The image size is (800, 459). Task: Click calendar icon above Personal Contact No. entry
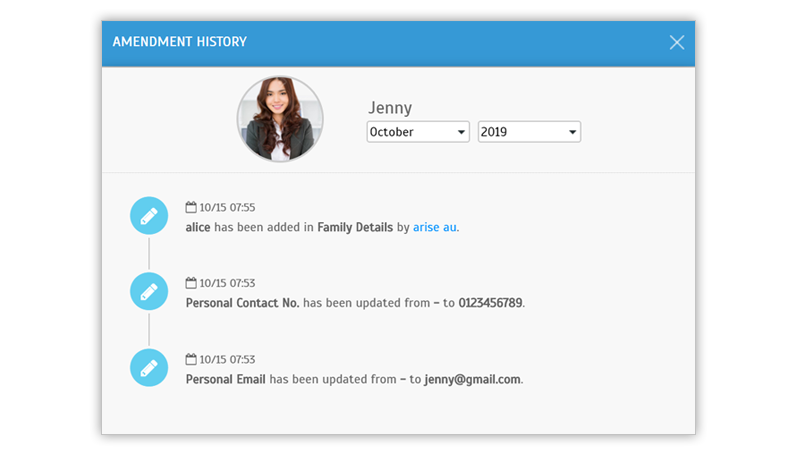click(x=191, y=283)
